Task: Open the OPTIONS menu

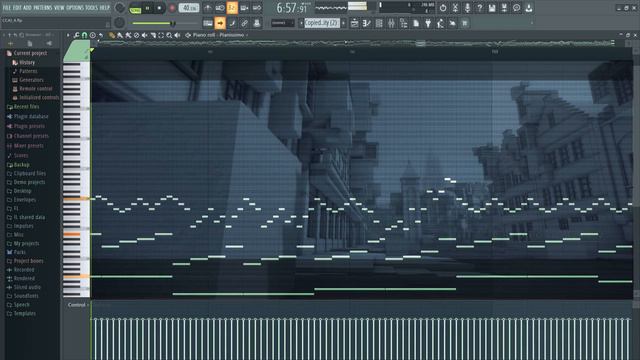Action: coord(75,8)
